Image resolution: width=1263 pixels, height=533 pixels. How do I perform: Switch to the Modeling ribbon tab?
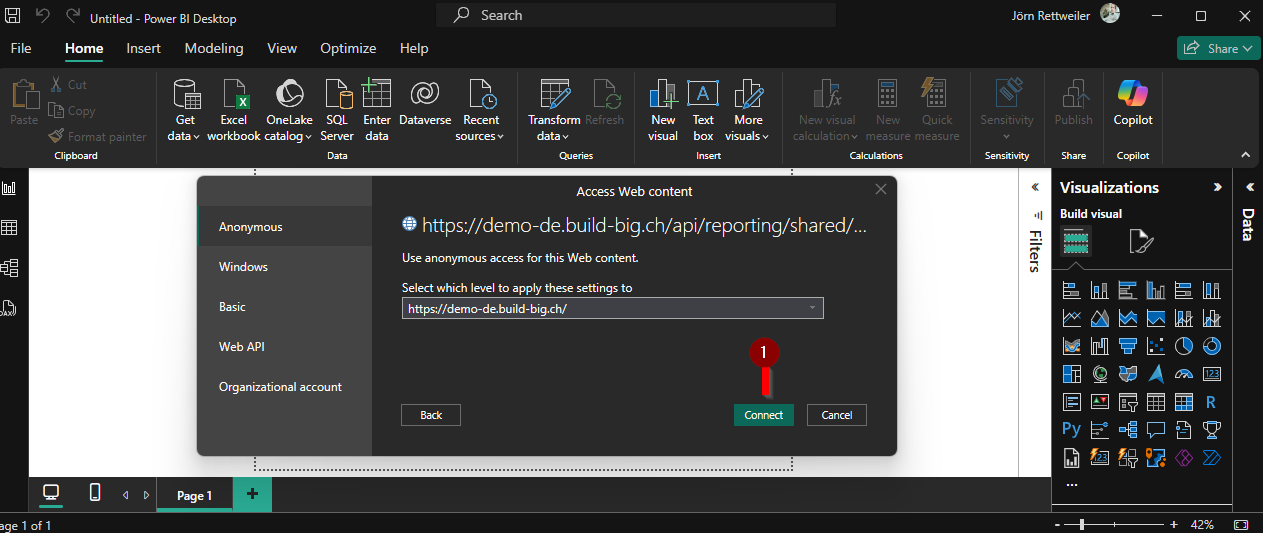(x=214, y=48)
